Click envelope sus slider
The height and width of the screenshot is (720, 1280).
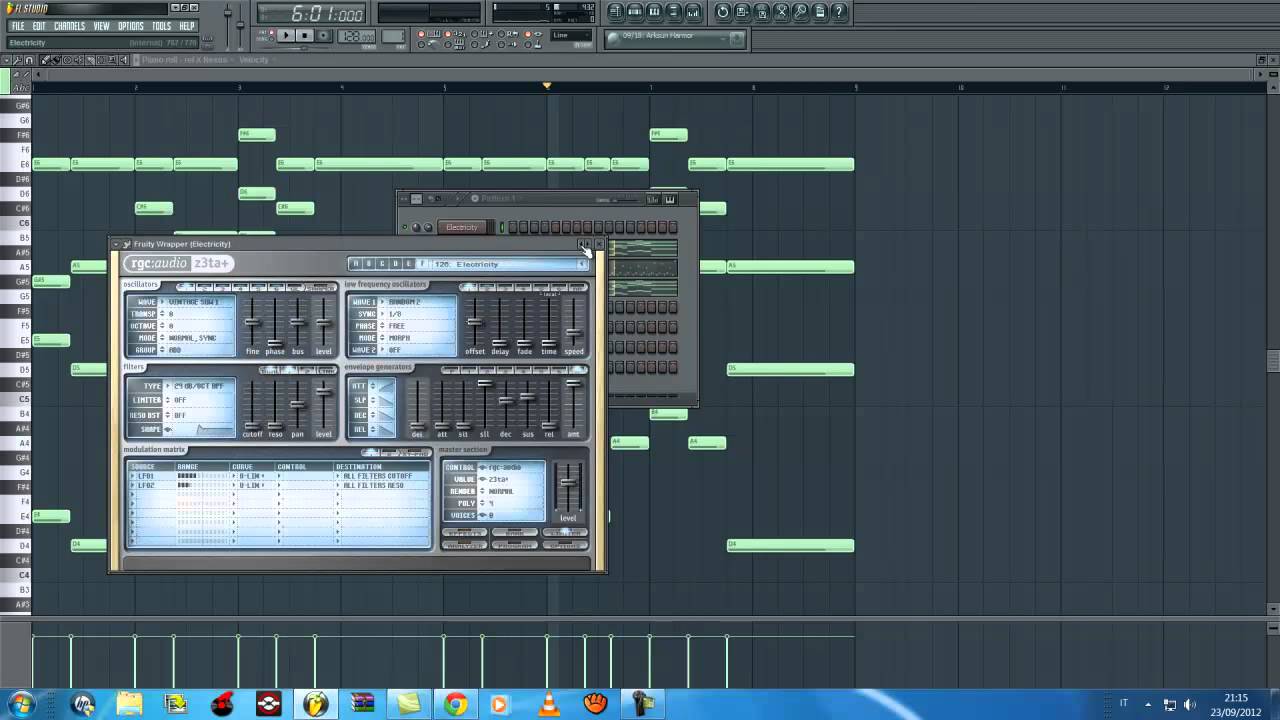[527, 396]
